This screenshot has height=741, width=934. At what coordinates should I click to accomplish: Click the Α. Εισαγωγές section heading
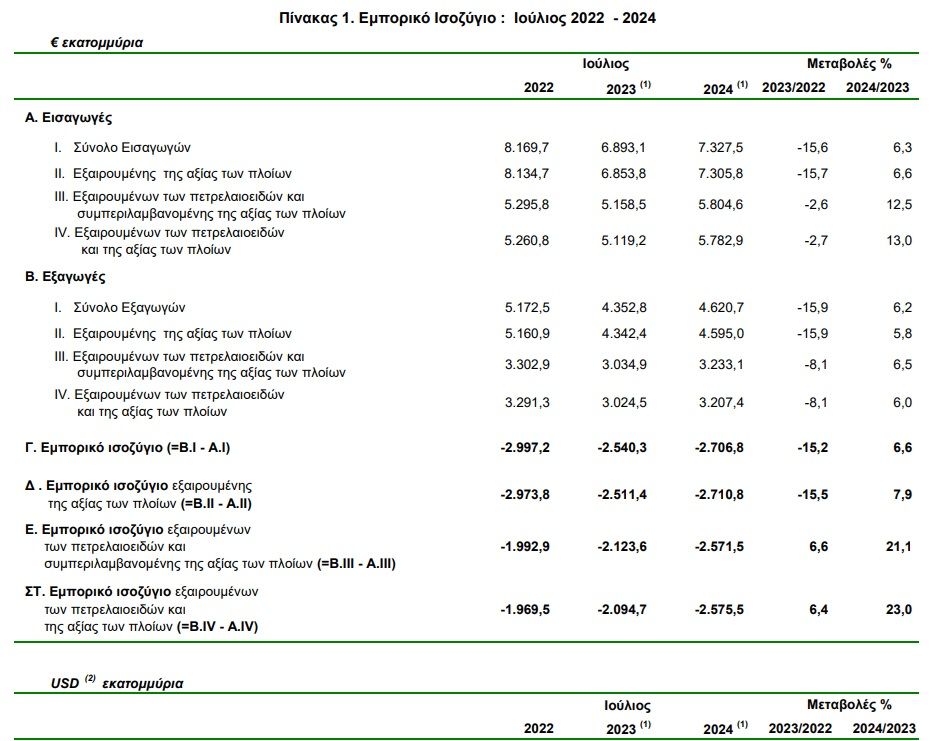point(69,117)
